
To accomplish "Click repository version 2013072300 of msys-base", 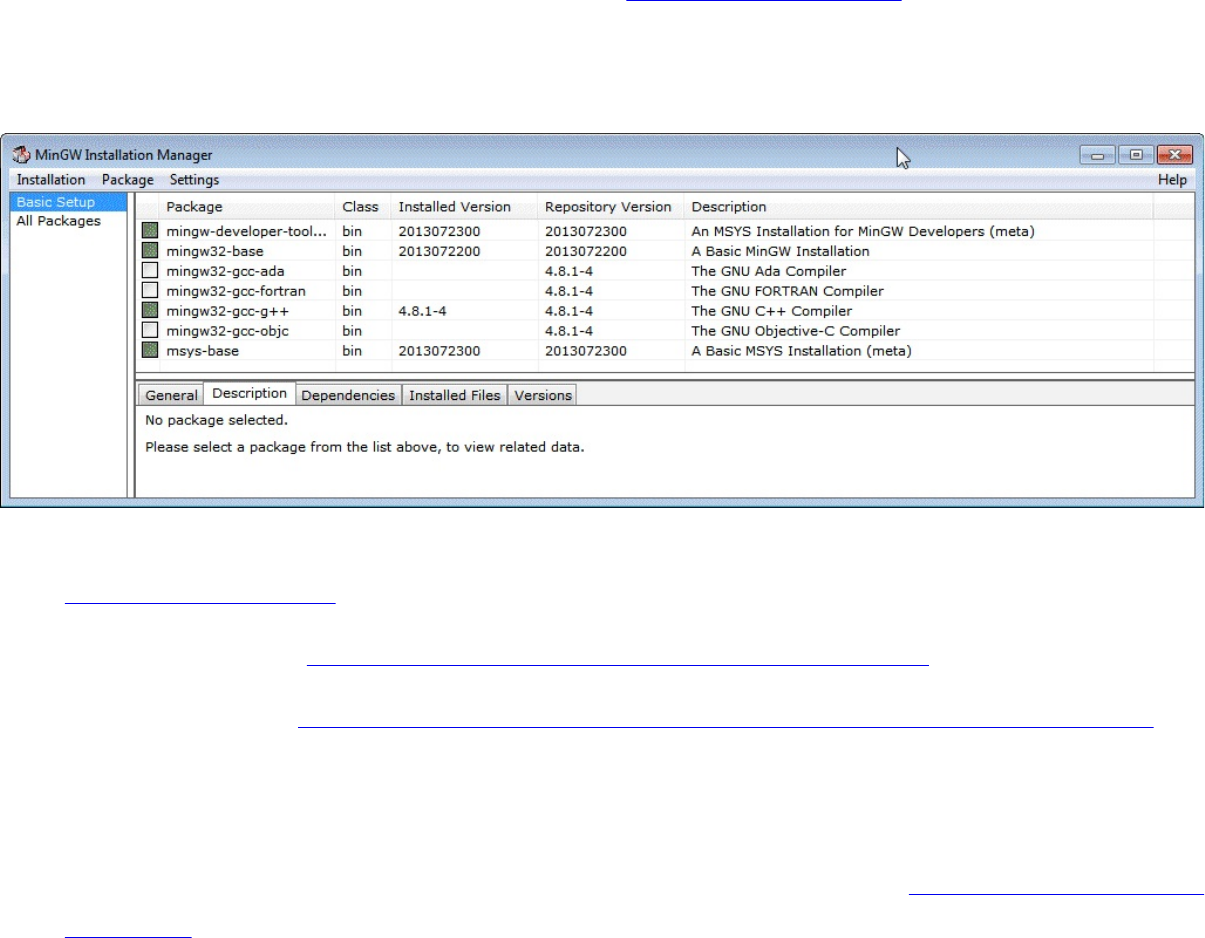I will pos(585,351).
